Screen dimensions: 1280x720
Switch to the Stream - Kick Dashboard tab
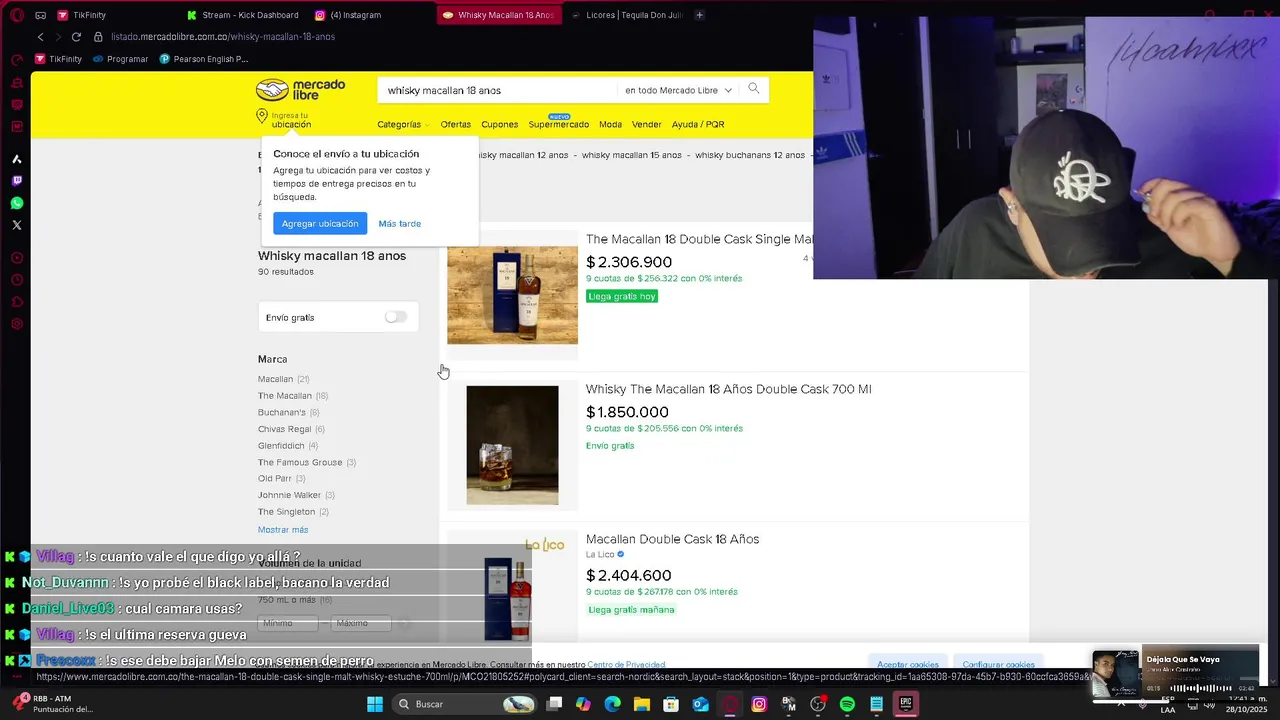click(x=243, y=15)
